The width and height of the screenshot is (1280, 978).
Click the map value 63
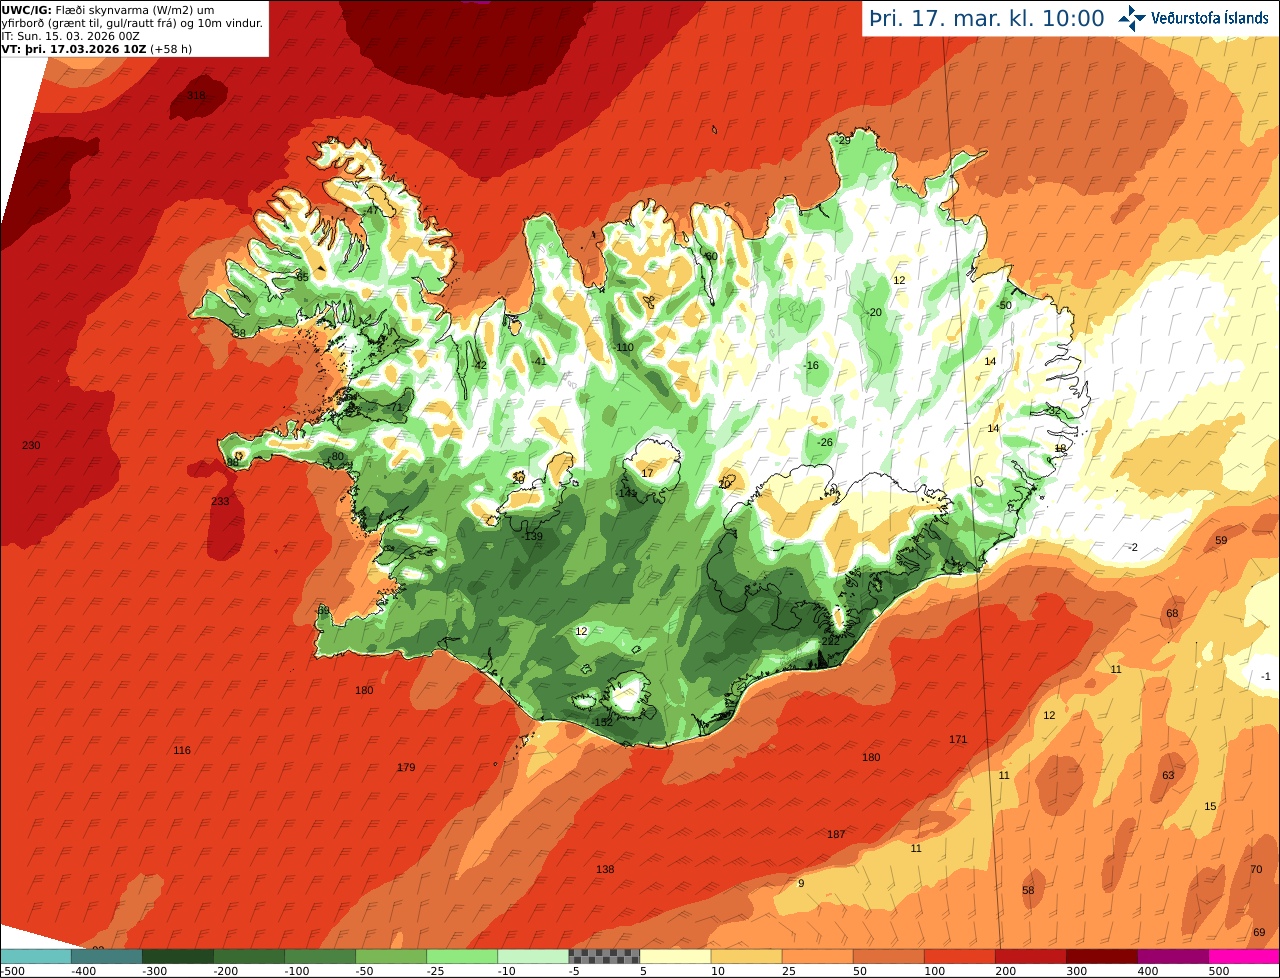click(x=1168, y=775)
